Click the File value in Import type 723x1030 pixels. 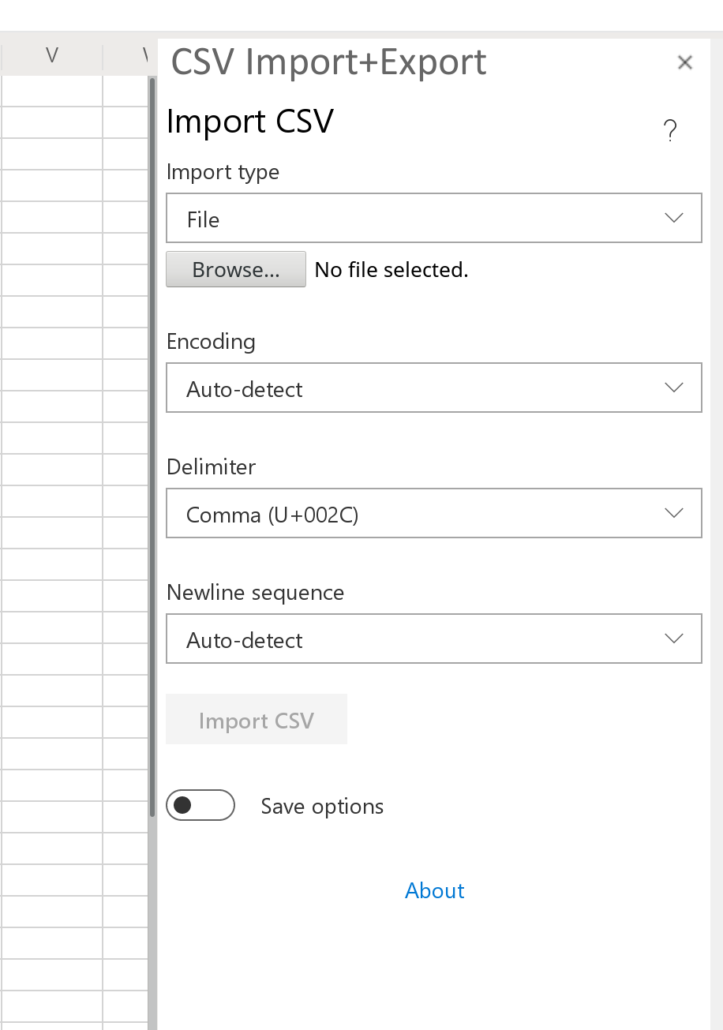point(203,219)
